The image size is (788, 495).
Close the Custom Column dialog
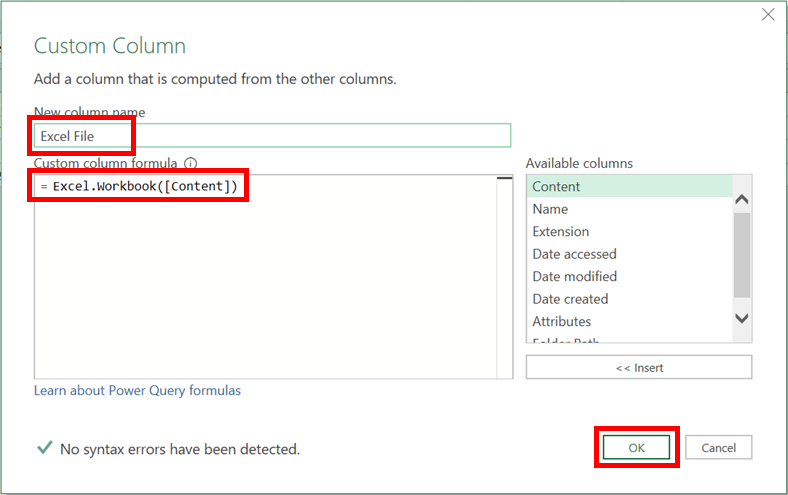click(x=768, y=15)
